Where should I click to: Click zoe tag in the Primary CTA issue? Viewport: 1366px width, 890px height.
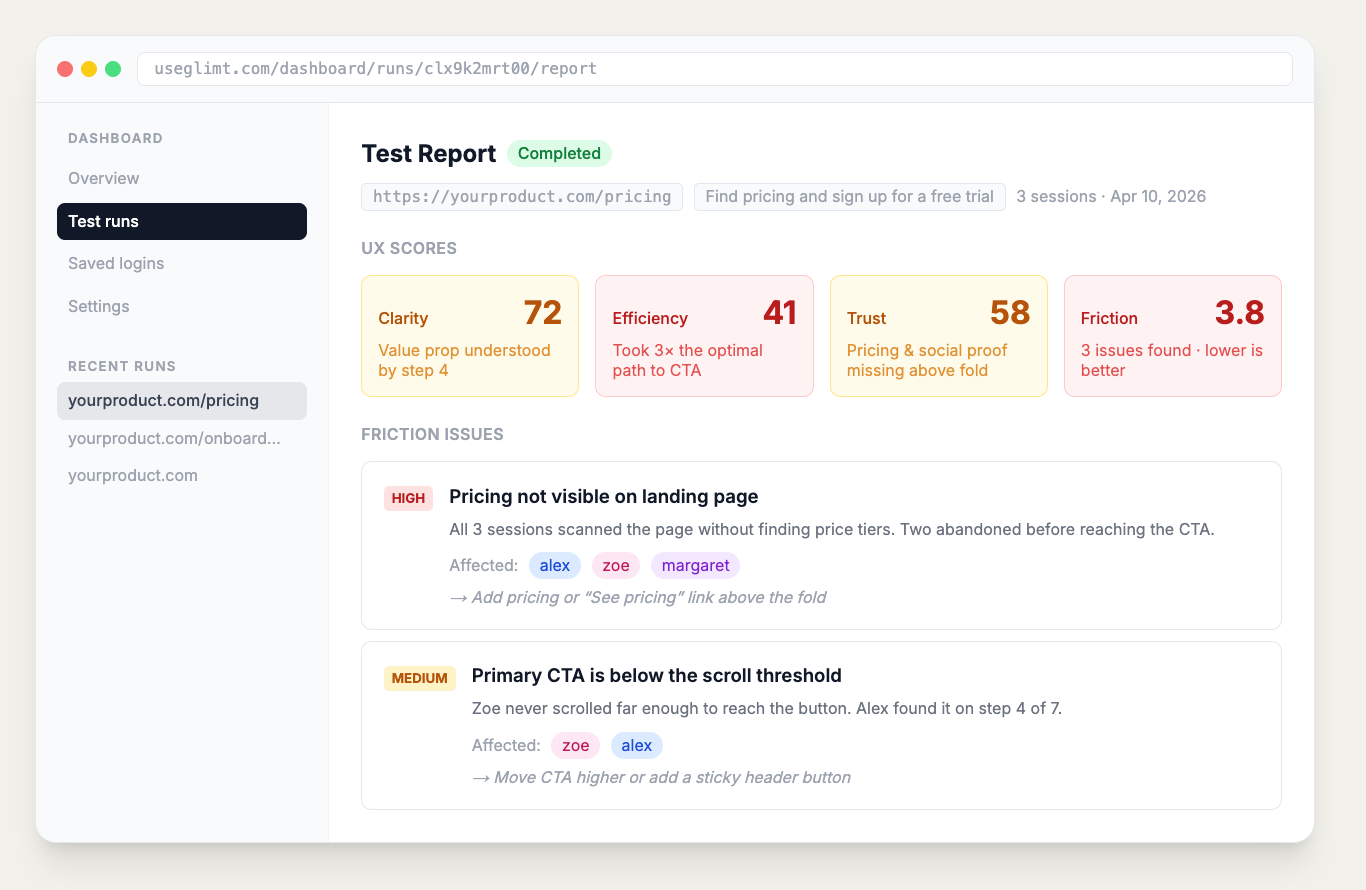576,745
